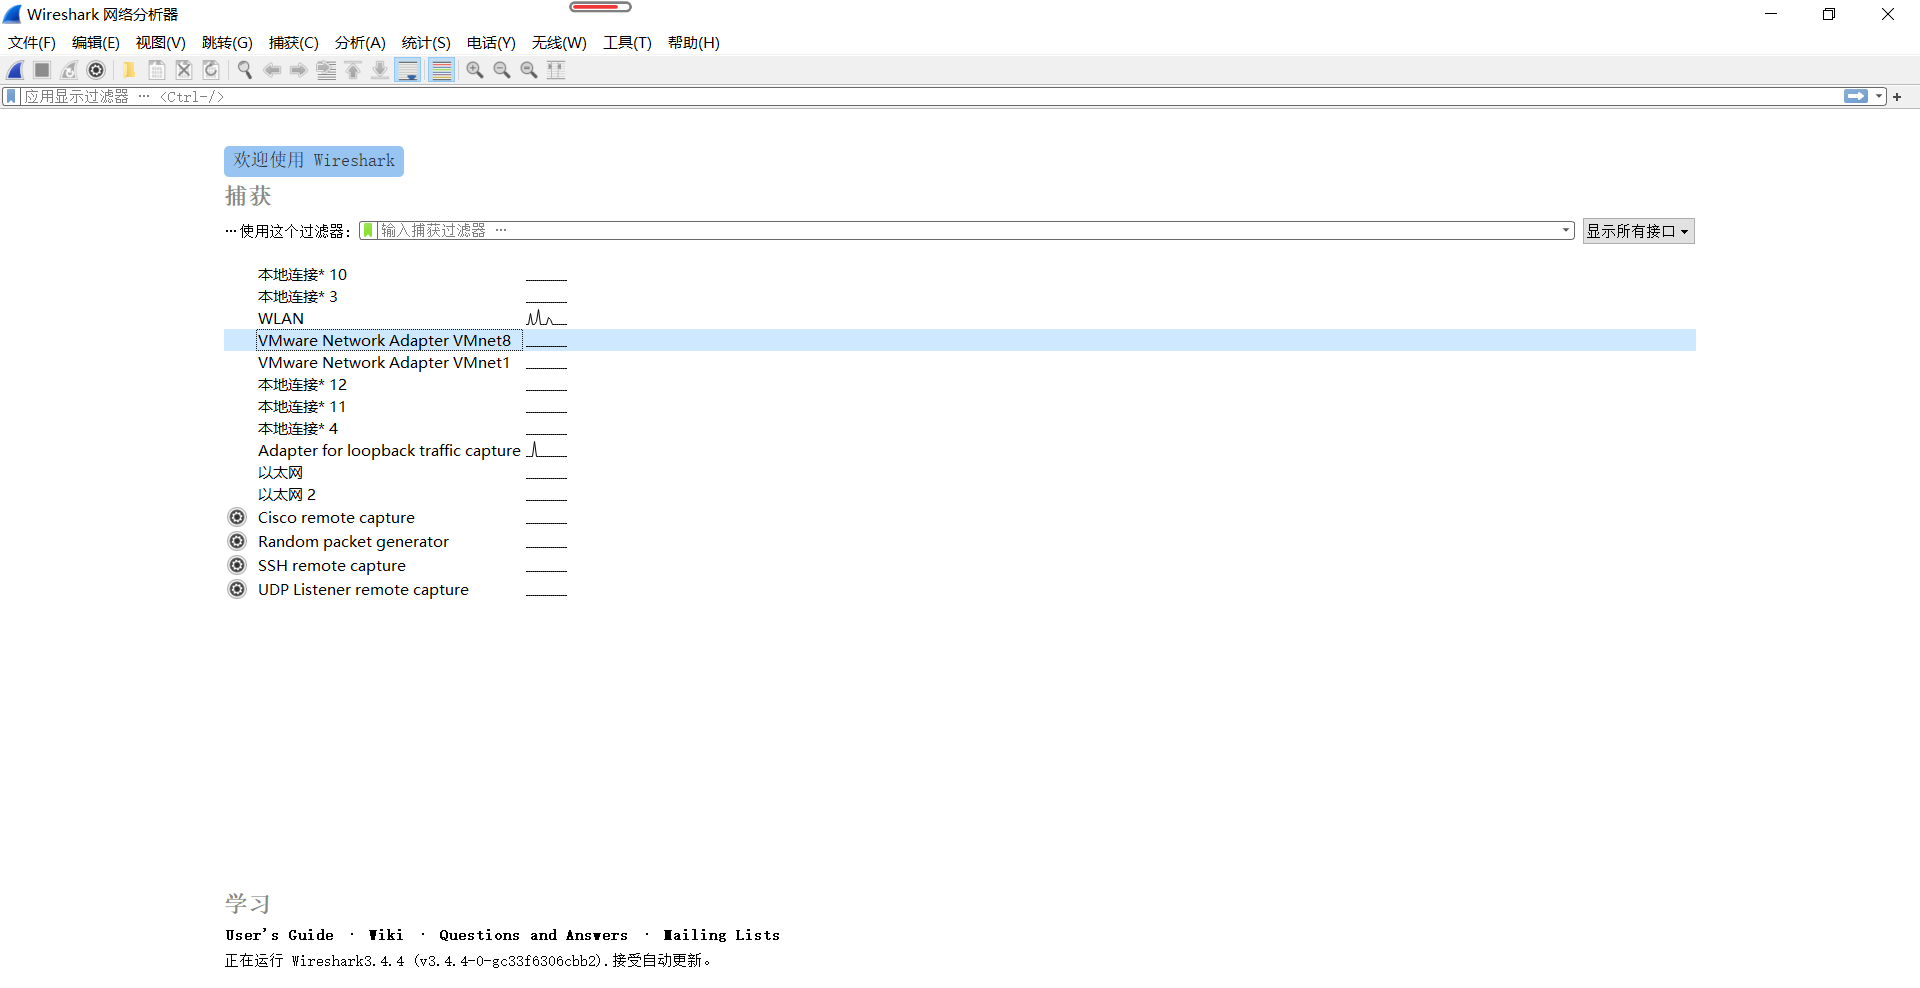The image size is (1920, 988).
Task: Click into the capture filter input field
Action: pos(967,231)
